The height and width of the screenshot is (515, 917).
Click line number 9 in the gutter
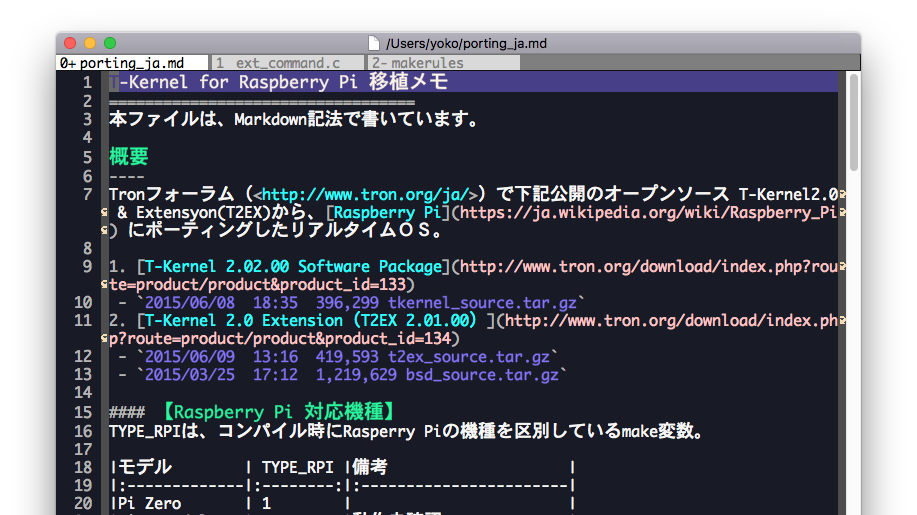[x=87, y=267]
